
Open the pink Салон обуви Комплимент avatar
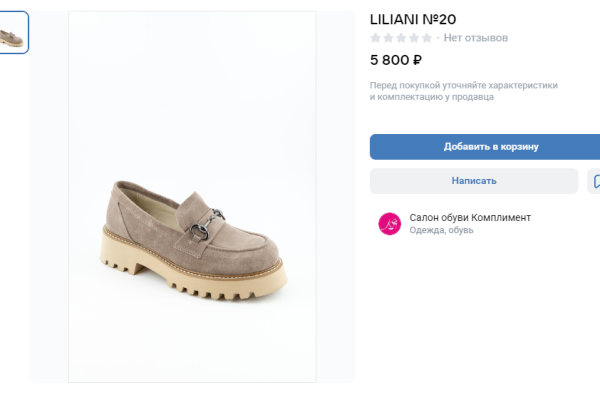tap(389, 223)
